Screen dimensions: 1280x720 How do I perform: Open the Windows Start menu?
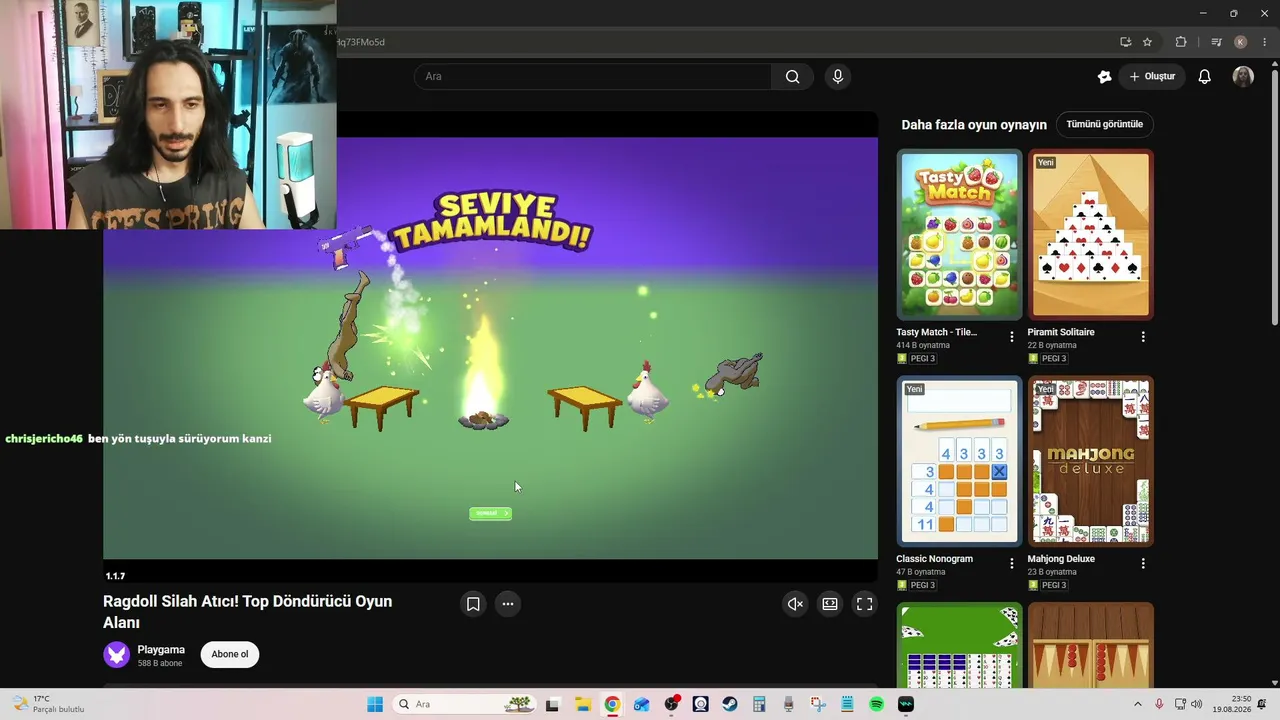(x=375, y=705)
